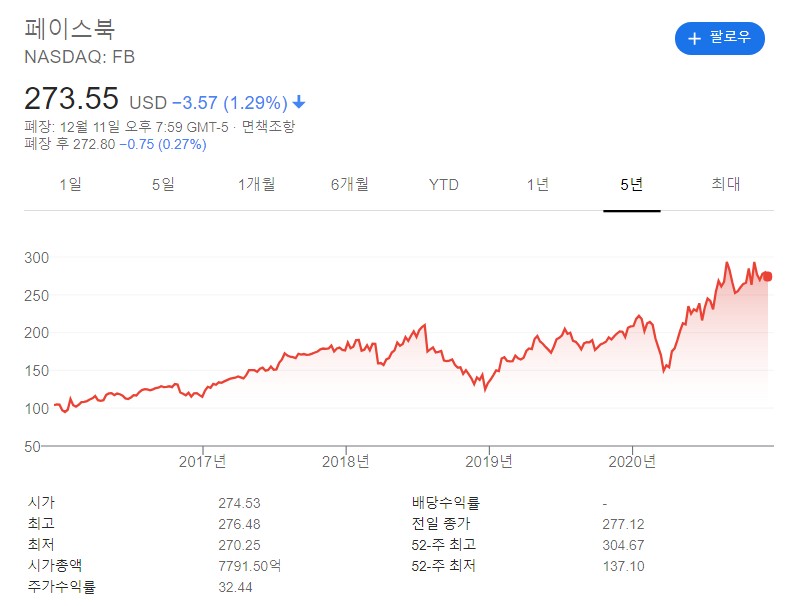Click the 2017년 axis label
Screen dimensions: 787x606
[203, 461]
